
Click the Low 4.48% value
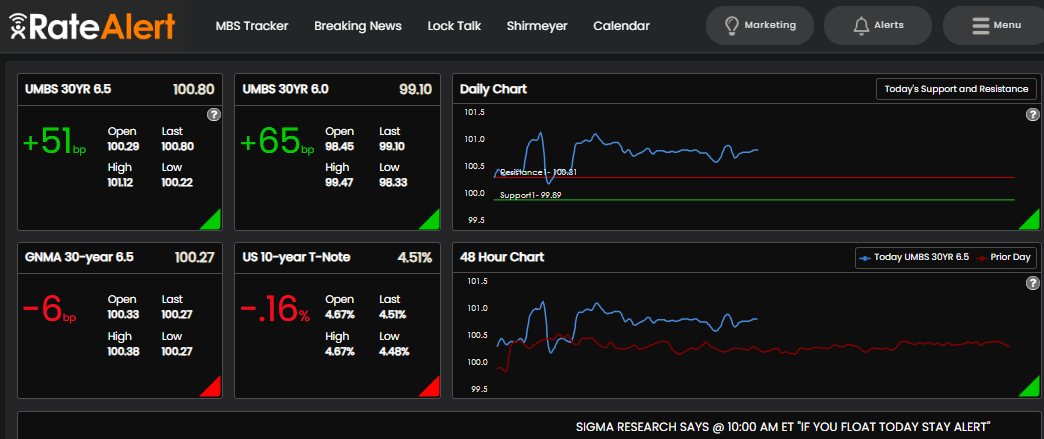coord(394,352)
